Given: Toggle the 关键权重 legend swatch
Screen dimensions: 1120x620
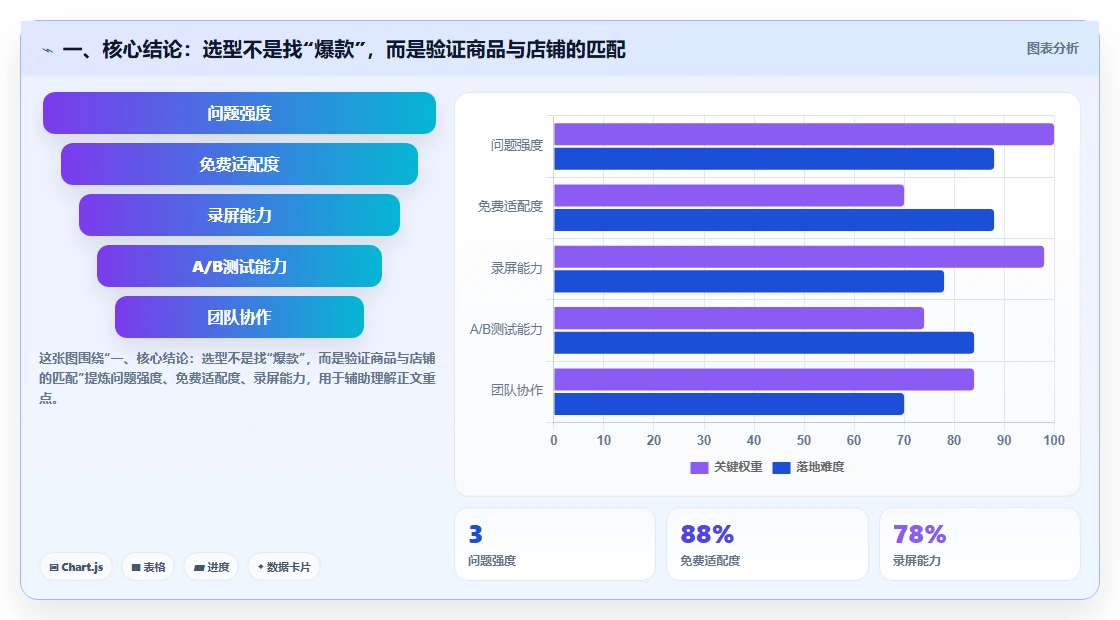Looking at the screenshot, I should tap(699, 467).
